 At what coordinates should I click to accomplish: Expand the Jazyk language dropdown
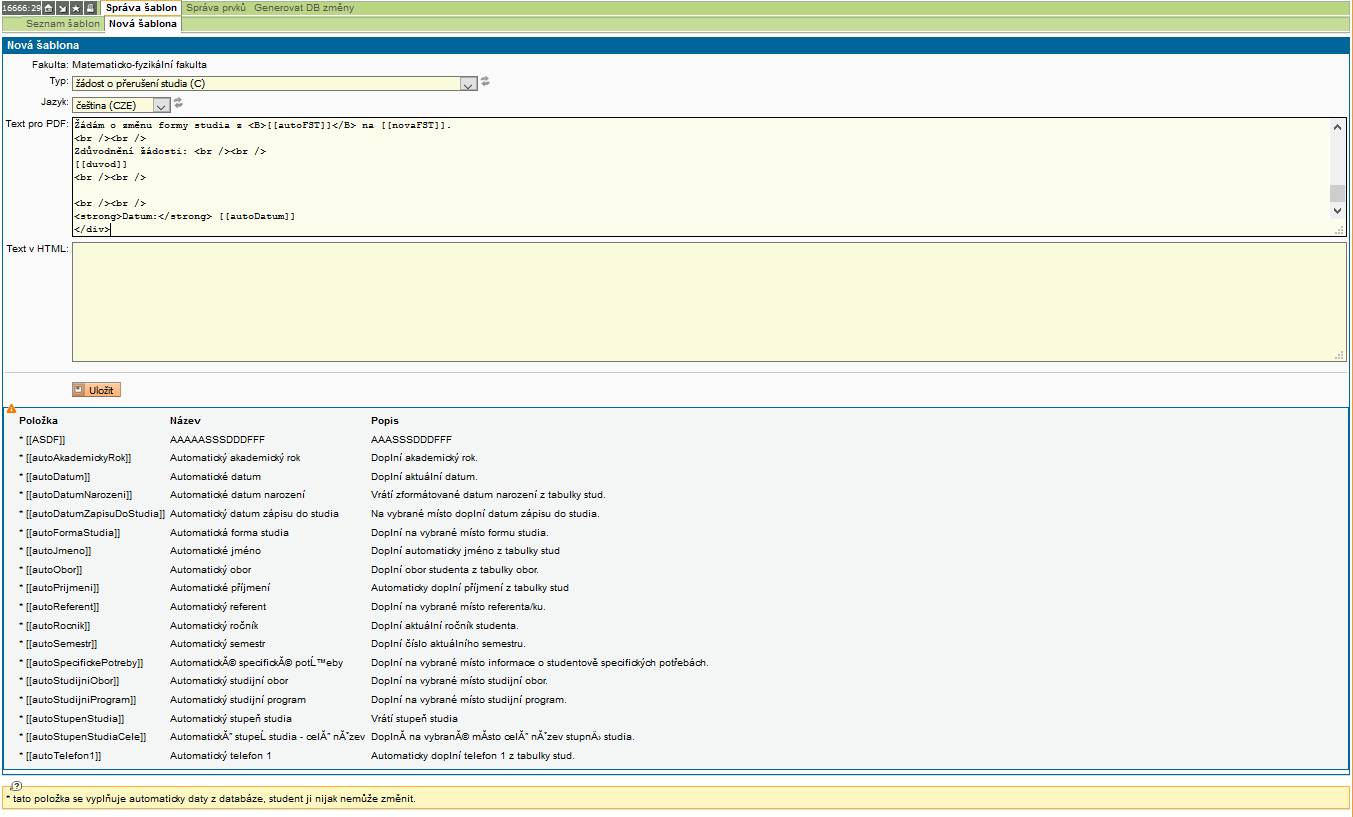[x=161, y=105]
